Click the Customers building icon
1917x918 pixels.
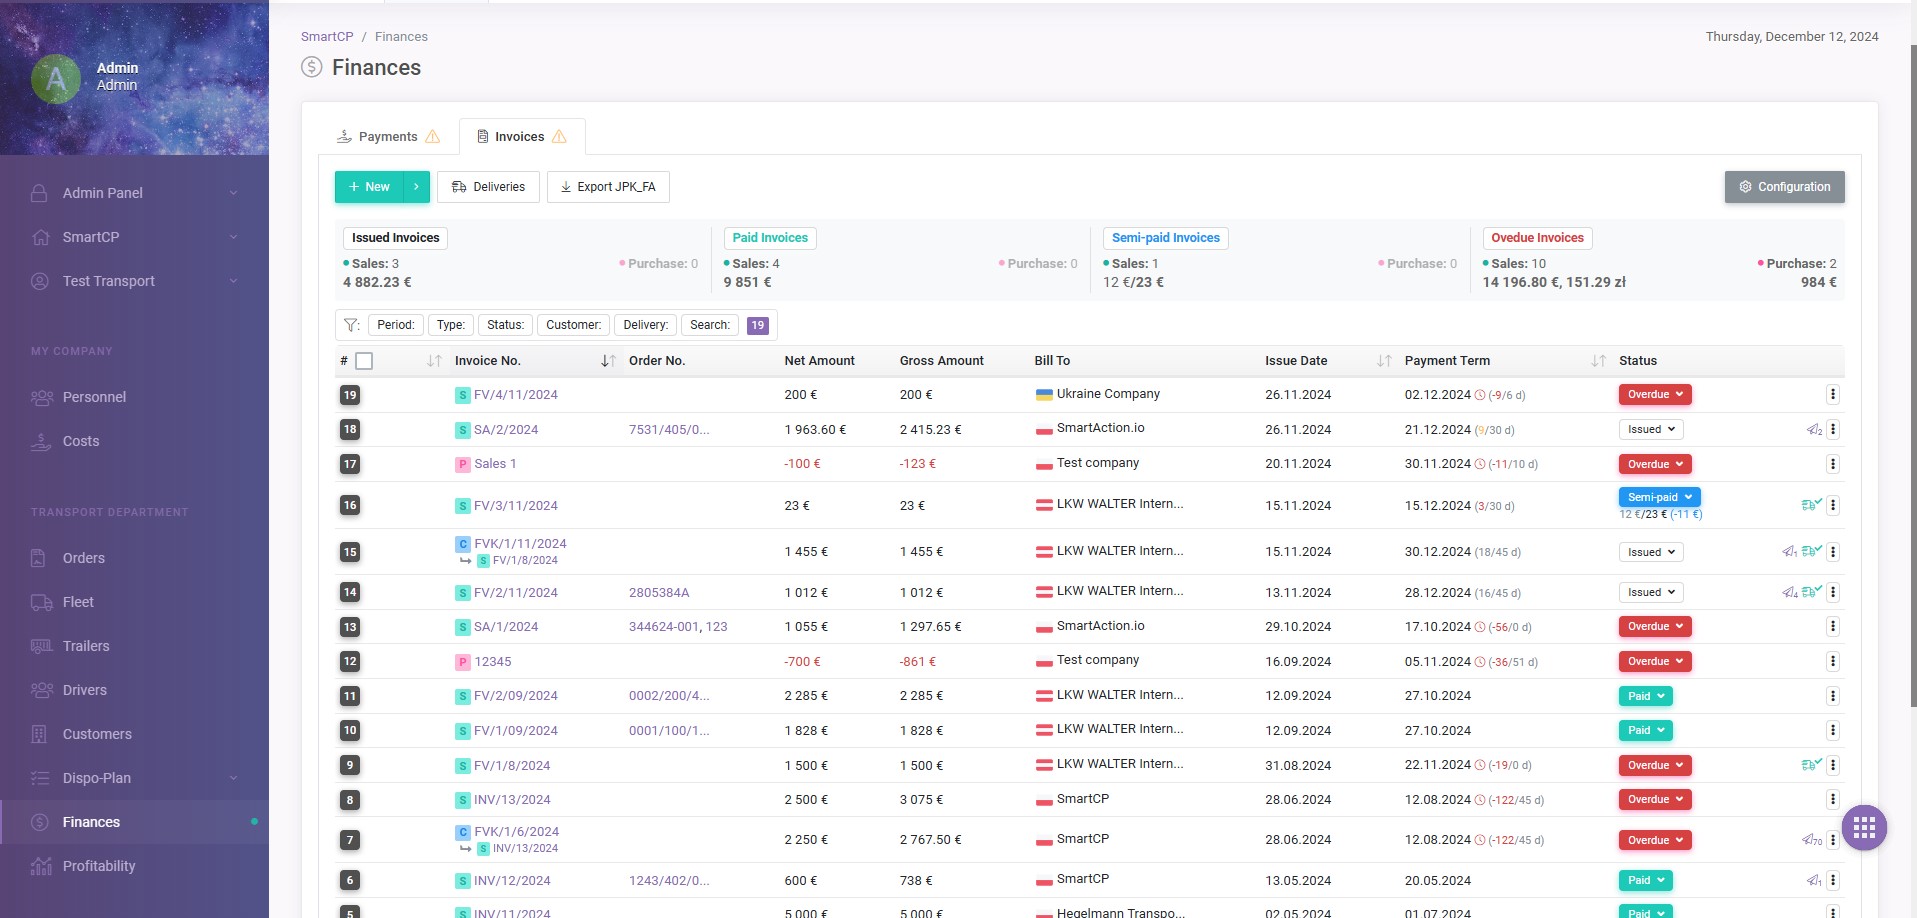39,734
